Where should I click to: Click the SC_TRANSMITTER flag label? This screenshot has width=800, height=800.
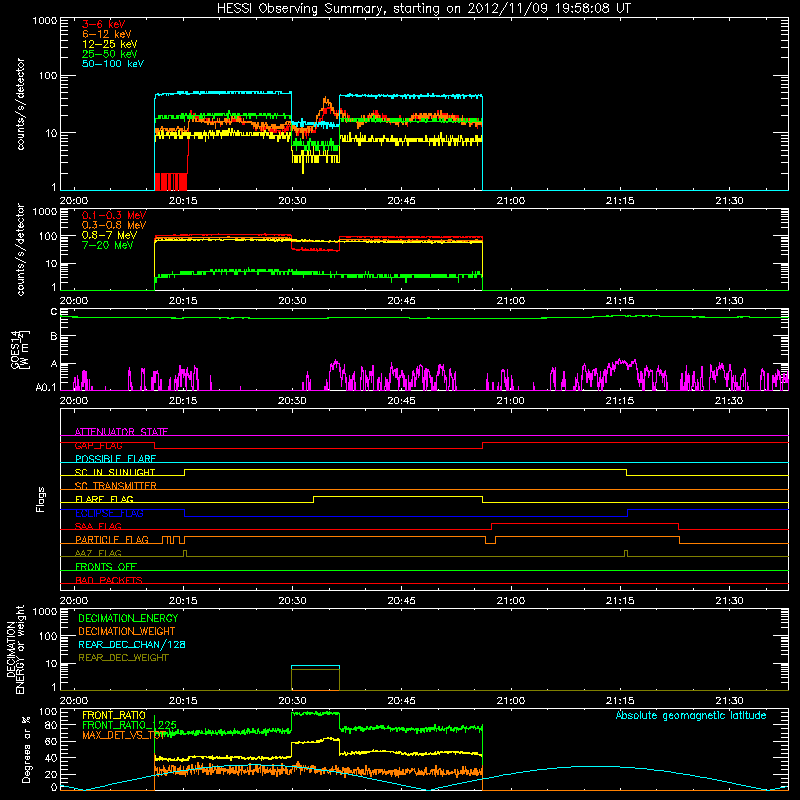[x=116, y=486]
